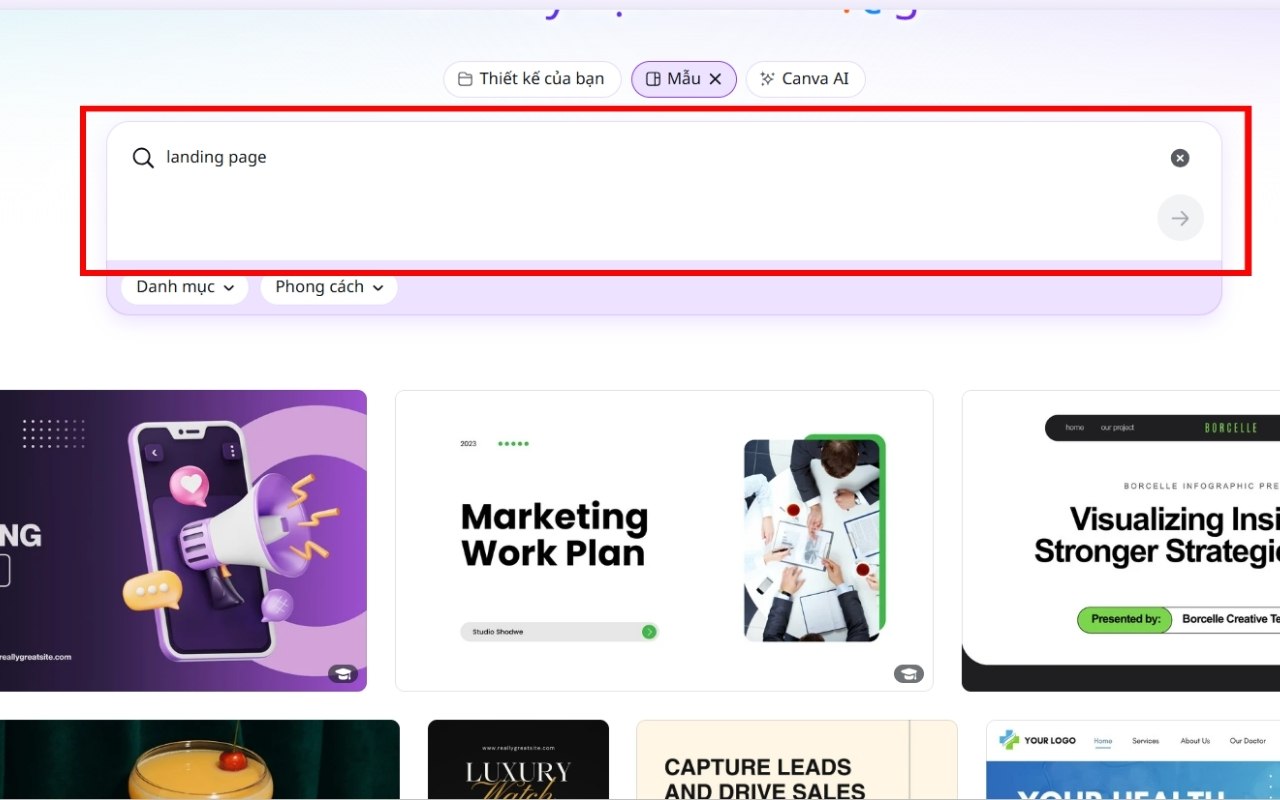
Task: Click the education badge on the megaphone template
Action: click(342, 673)
